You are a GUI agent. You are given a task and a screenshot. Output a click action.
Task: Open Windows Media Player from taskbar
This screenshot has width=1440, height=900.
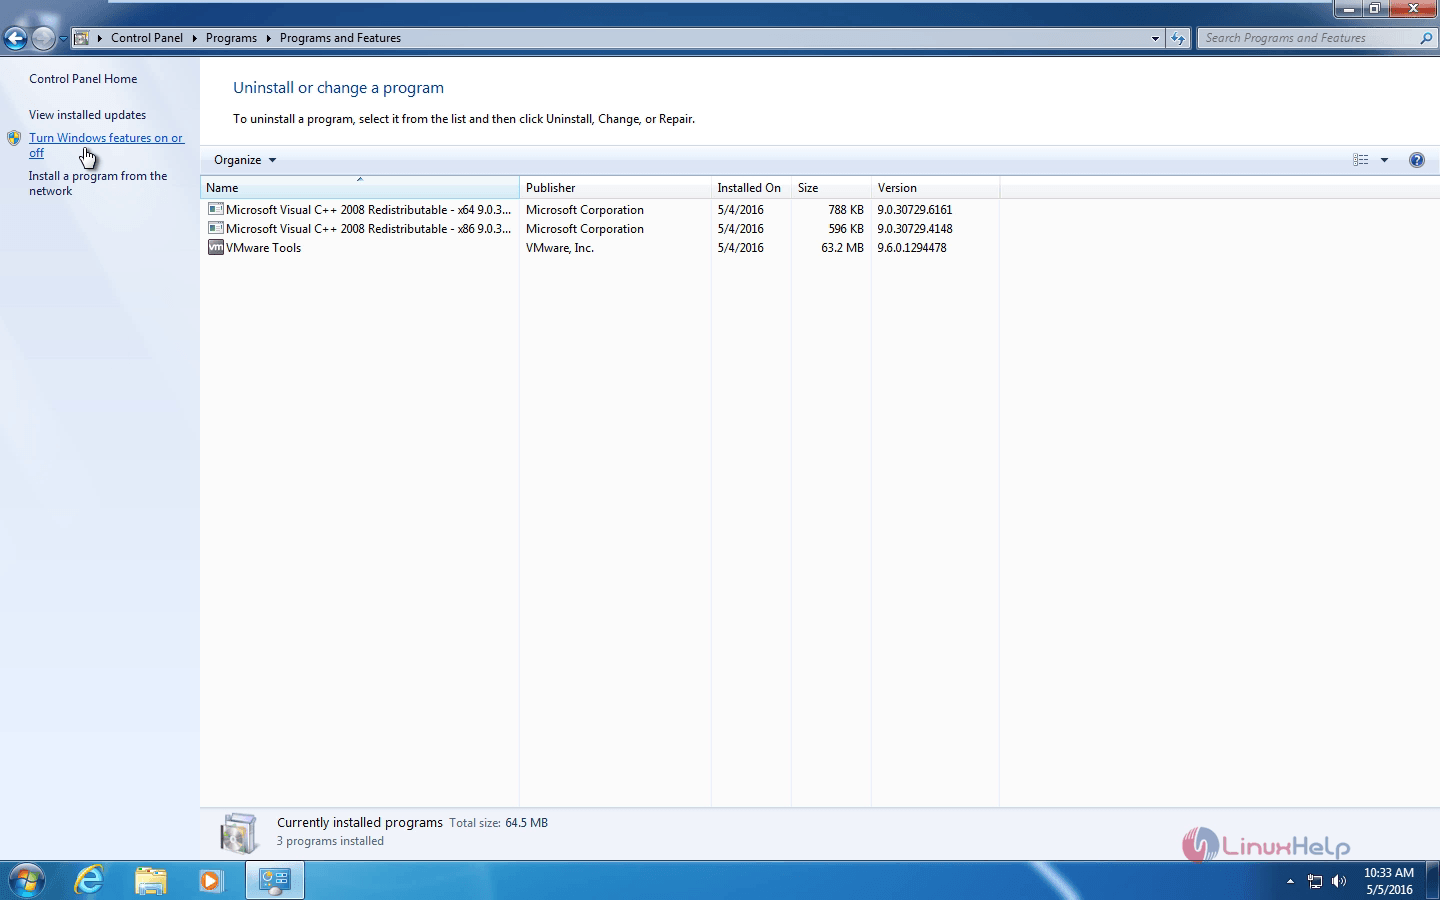pyautogui.click(x=210, y=880)
